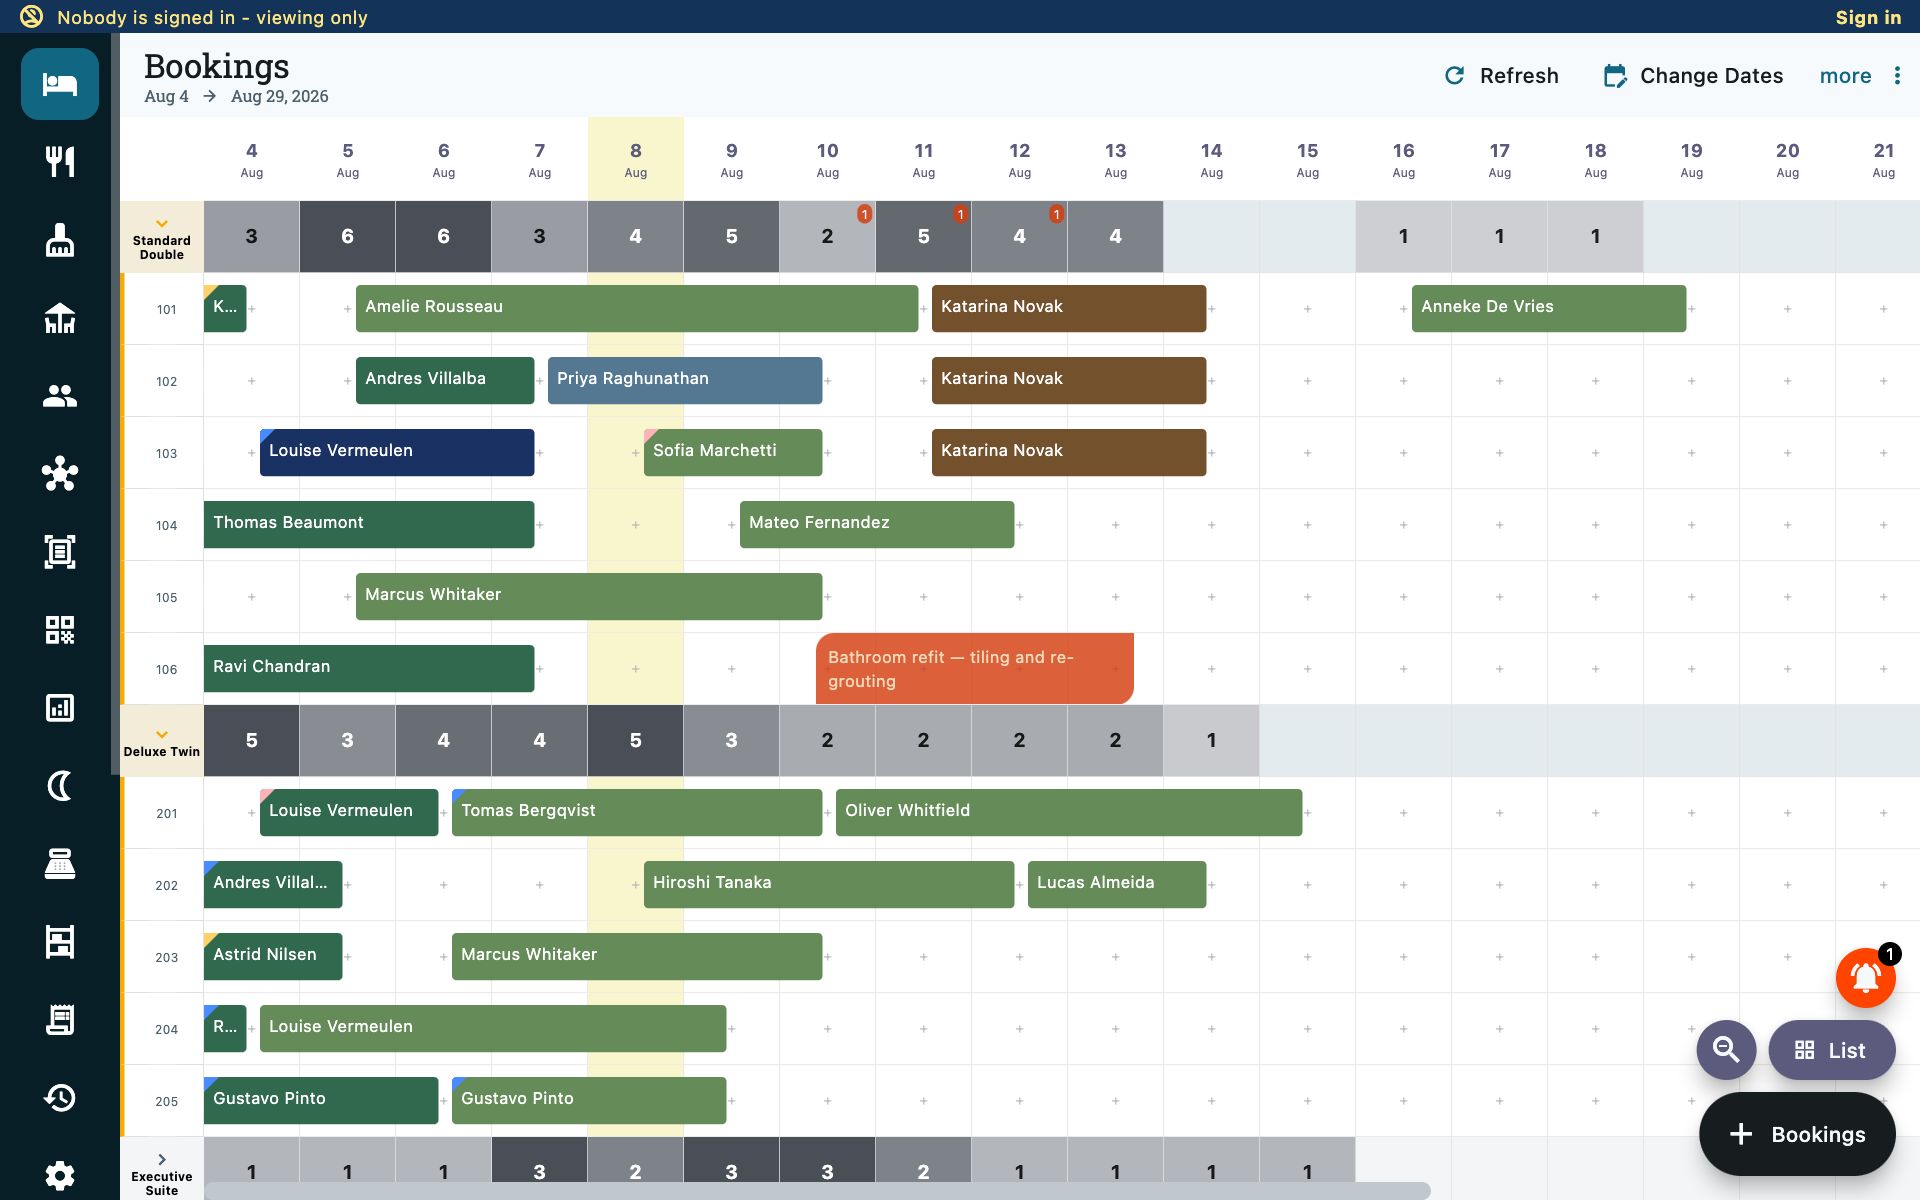Click the horizontal scrollbar at the bottom
1920x1200 pixels.
[817, 1190]
